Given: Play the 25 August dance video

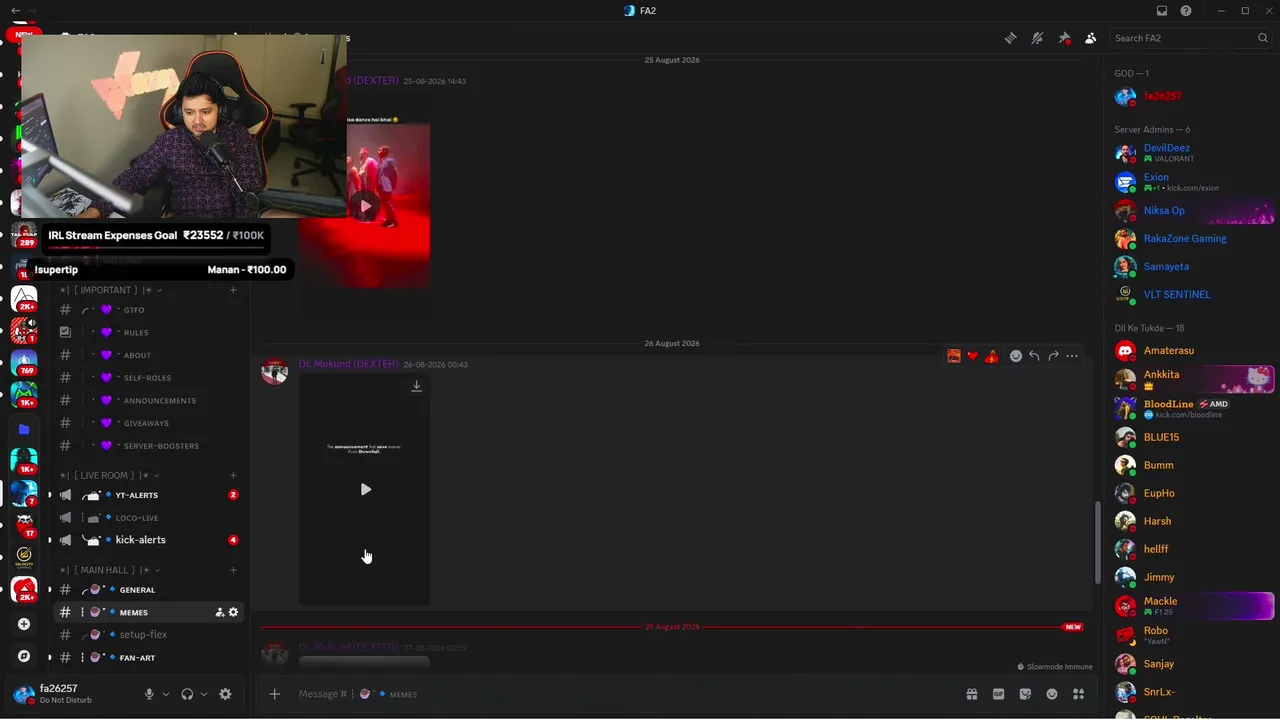Looking at the screenshot, I should point(365,206).
